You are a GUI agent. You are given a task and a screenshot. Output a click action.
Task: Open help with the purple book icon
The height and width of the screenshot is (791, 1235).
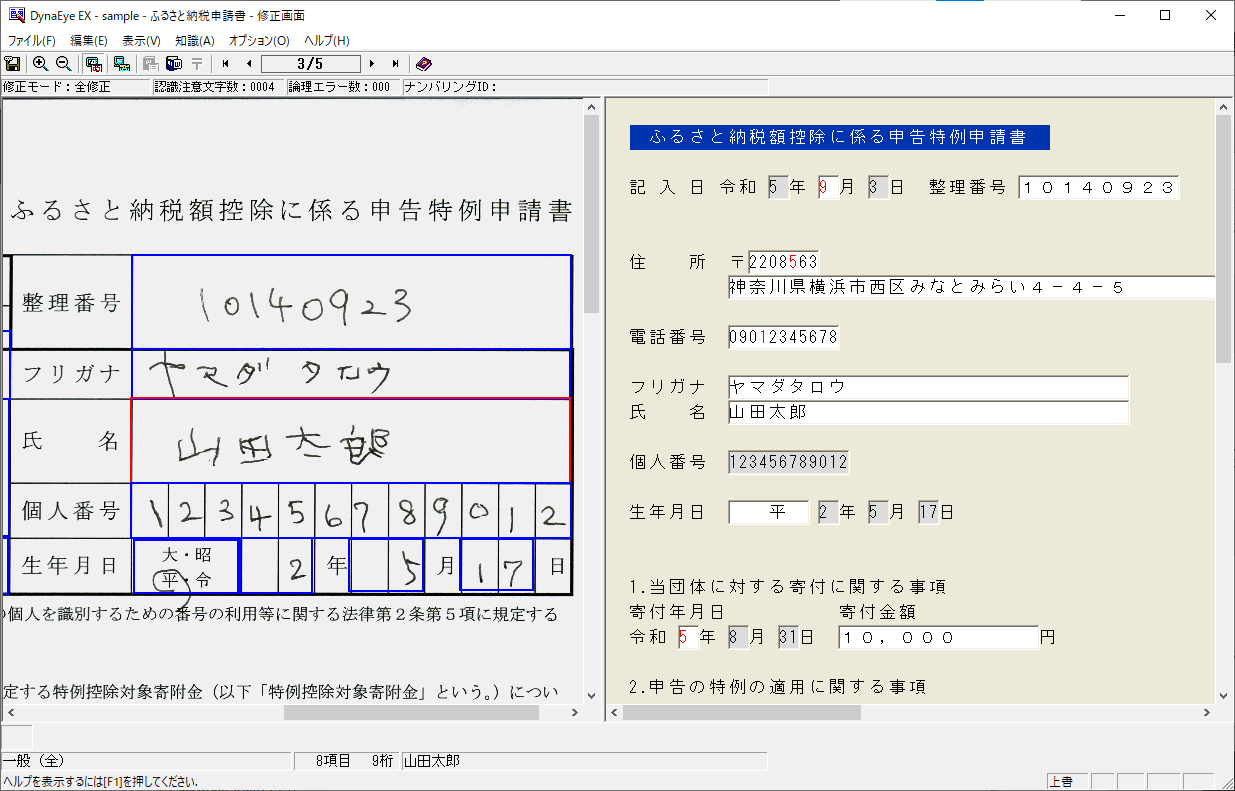424,63
